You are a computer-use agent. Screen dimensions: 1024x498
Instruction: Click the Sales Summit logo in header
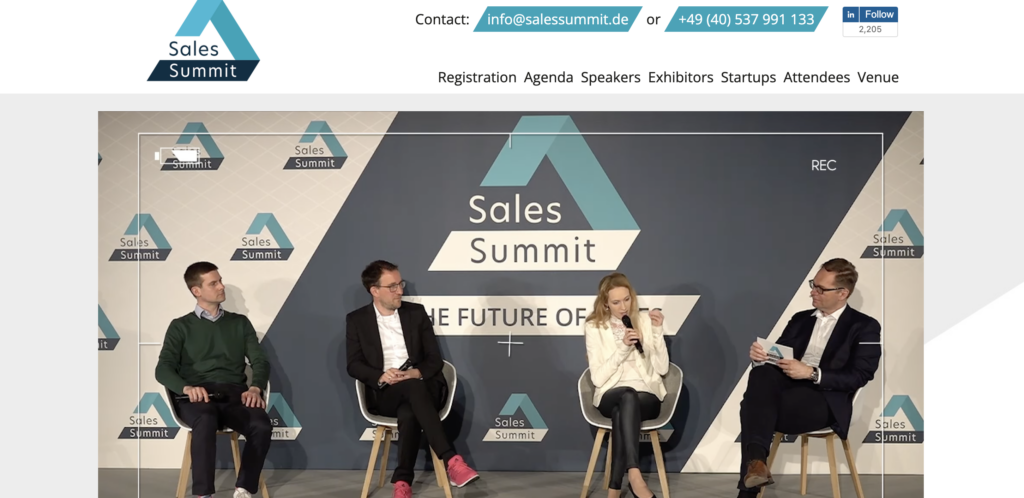coord(203,40)
